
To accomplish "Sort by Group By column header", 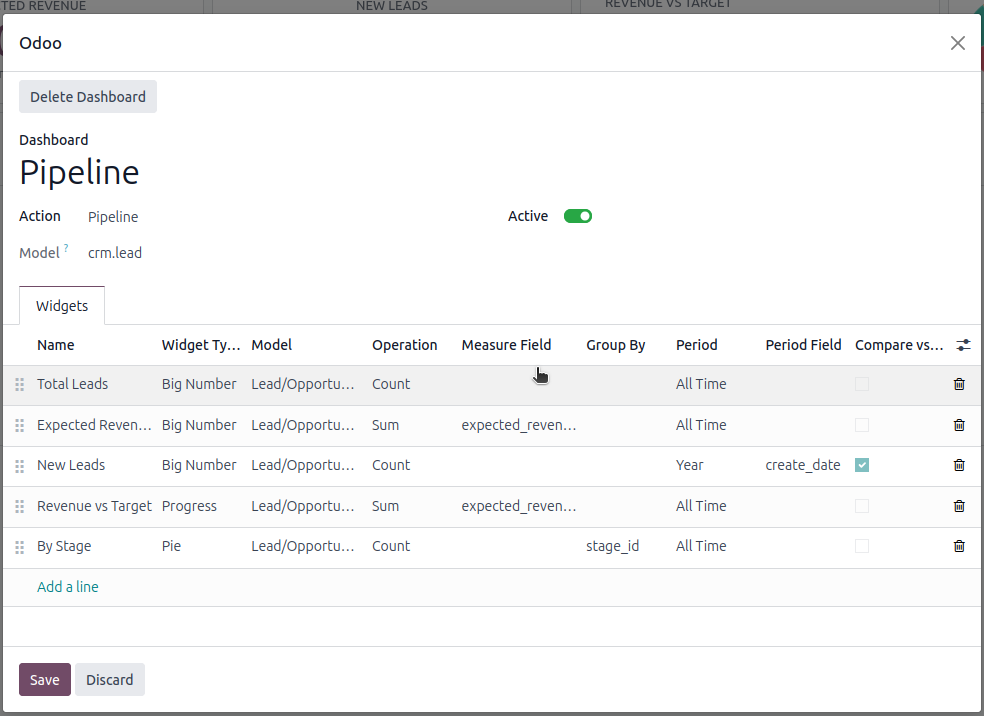I will tap(616, 345).
